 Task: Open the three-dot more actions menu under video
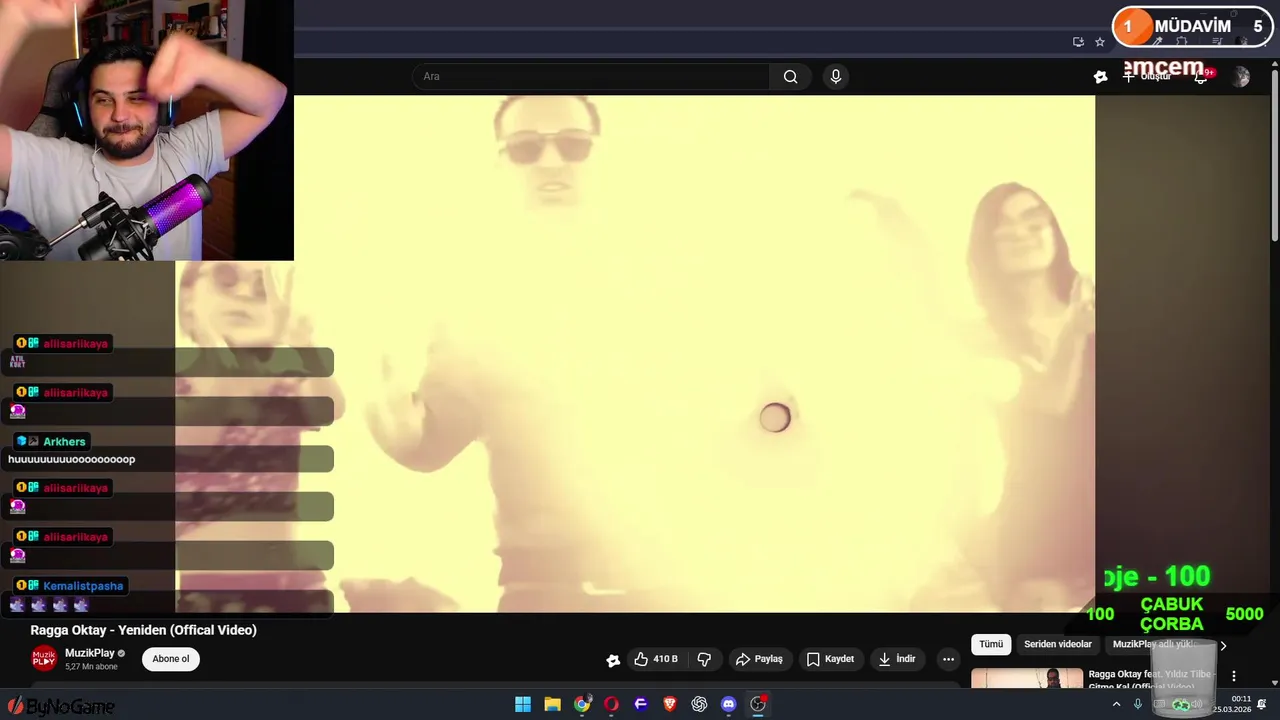[948, 659]
